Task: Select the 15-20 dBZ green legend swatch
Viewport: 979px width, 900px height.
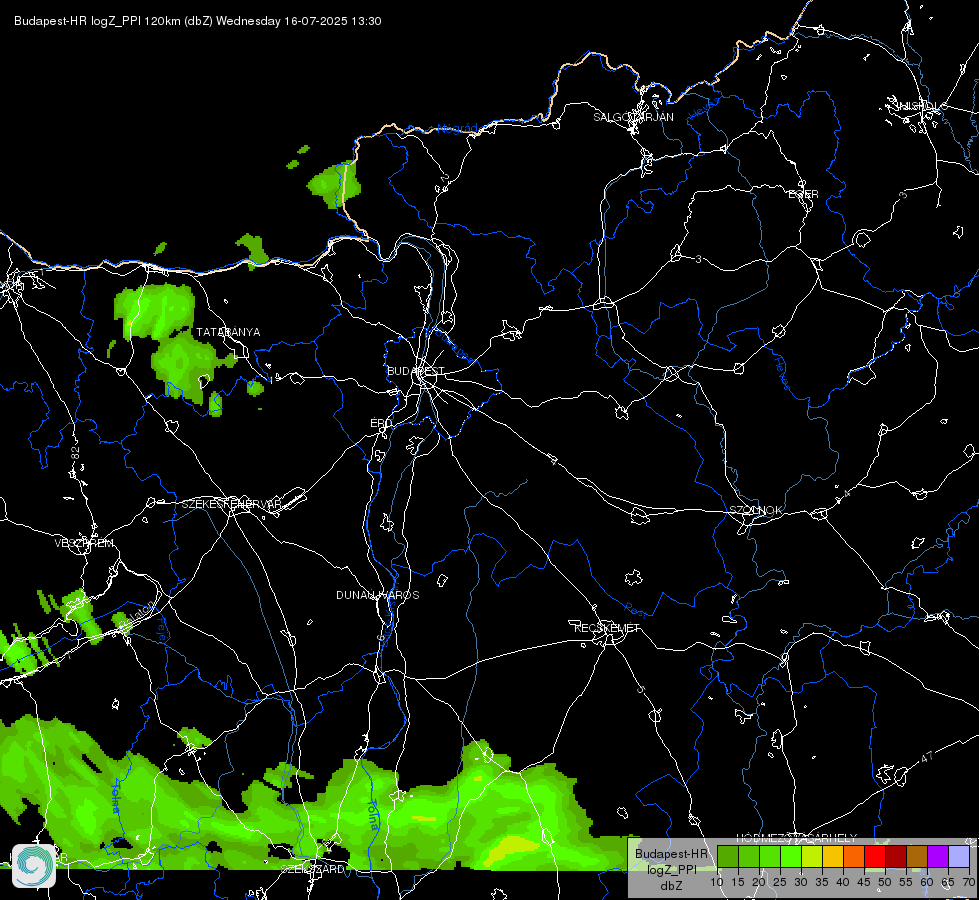Action: click(x=749, y=856)
